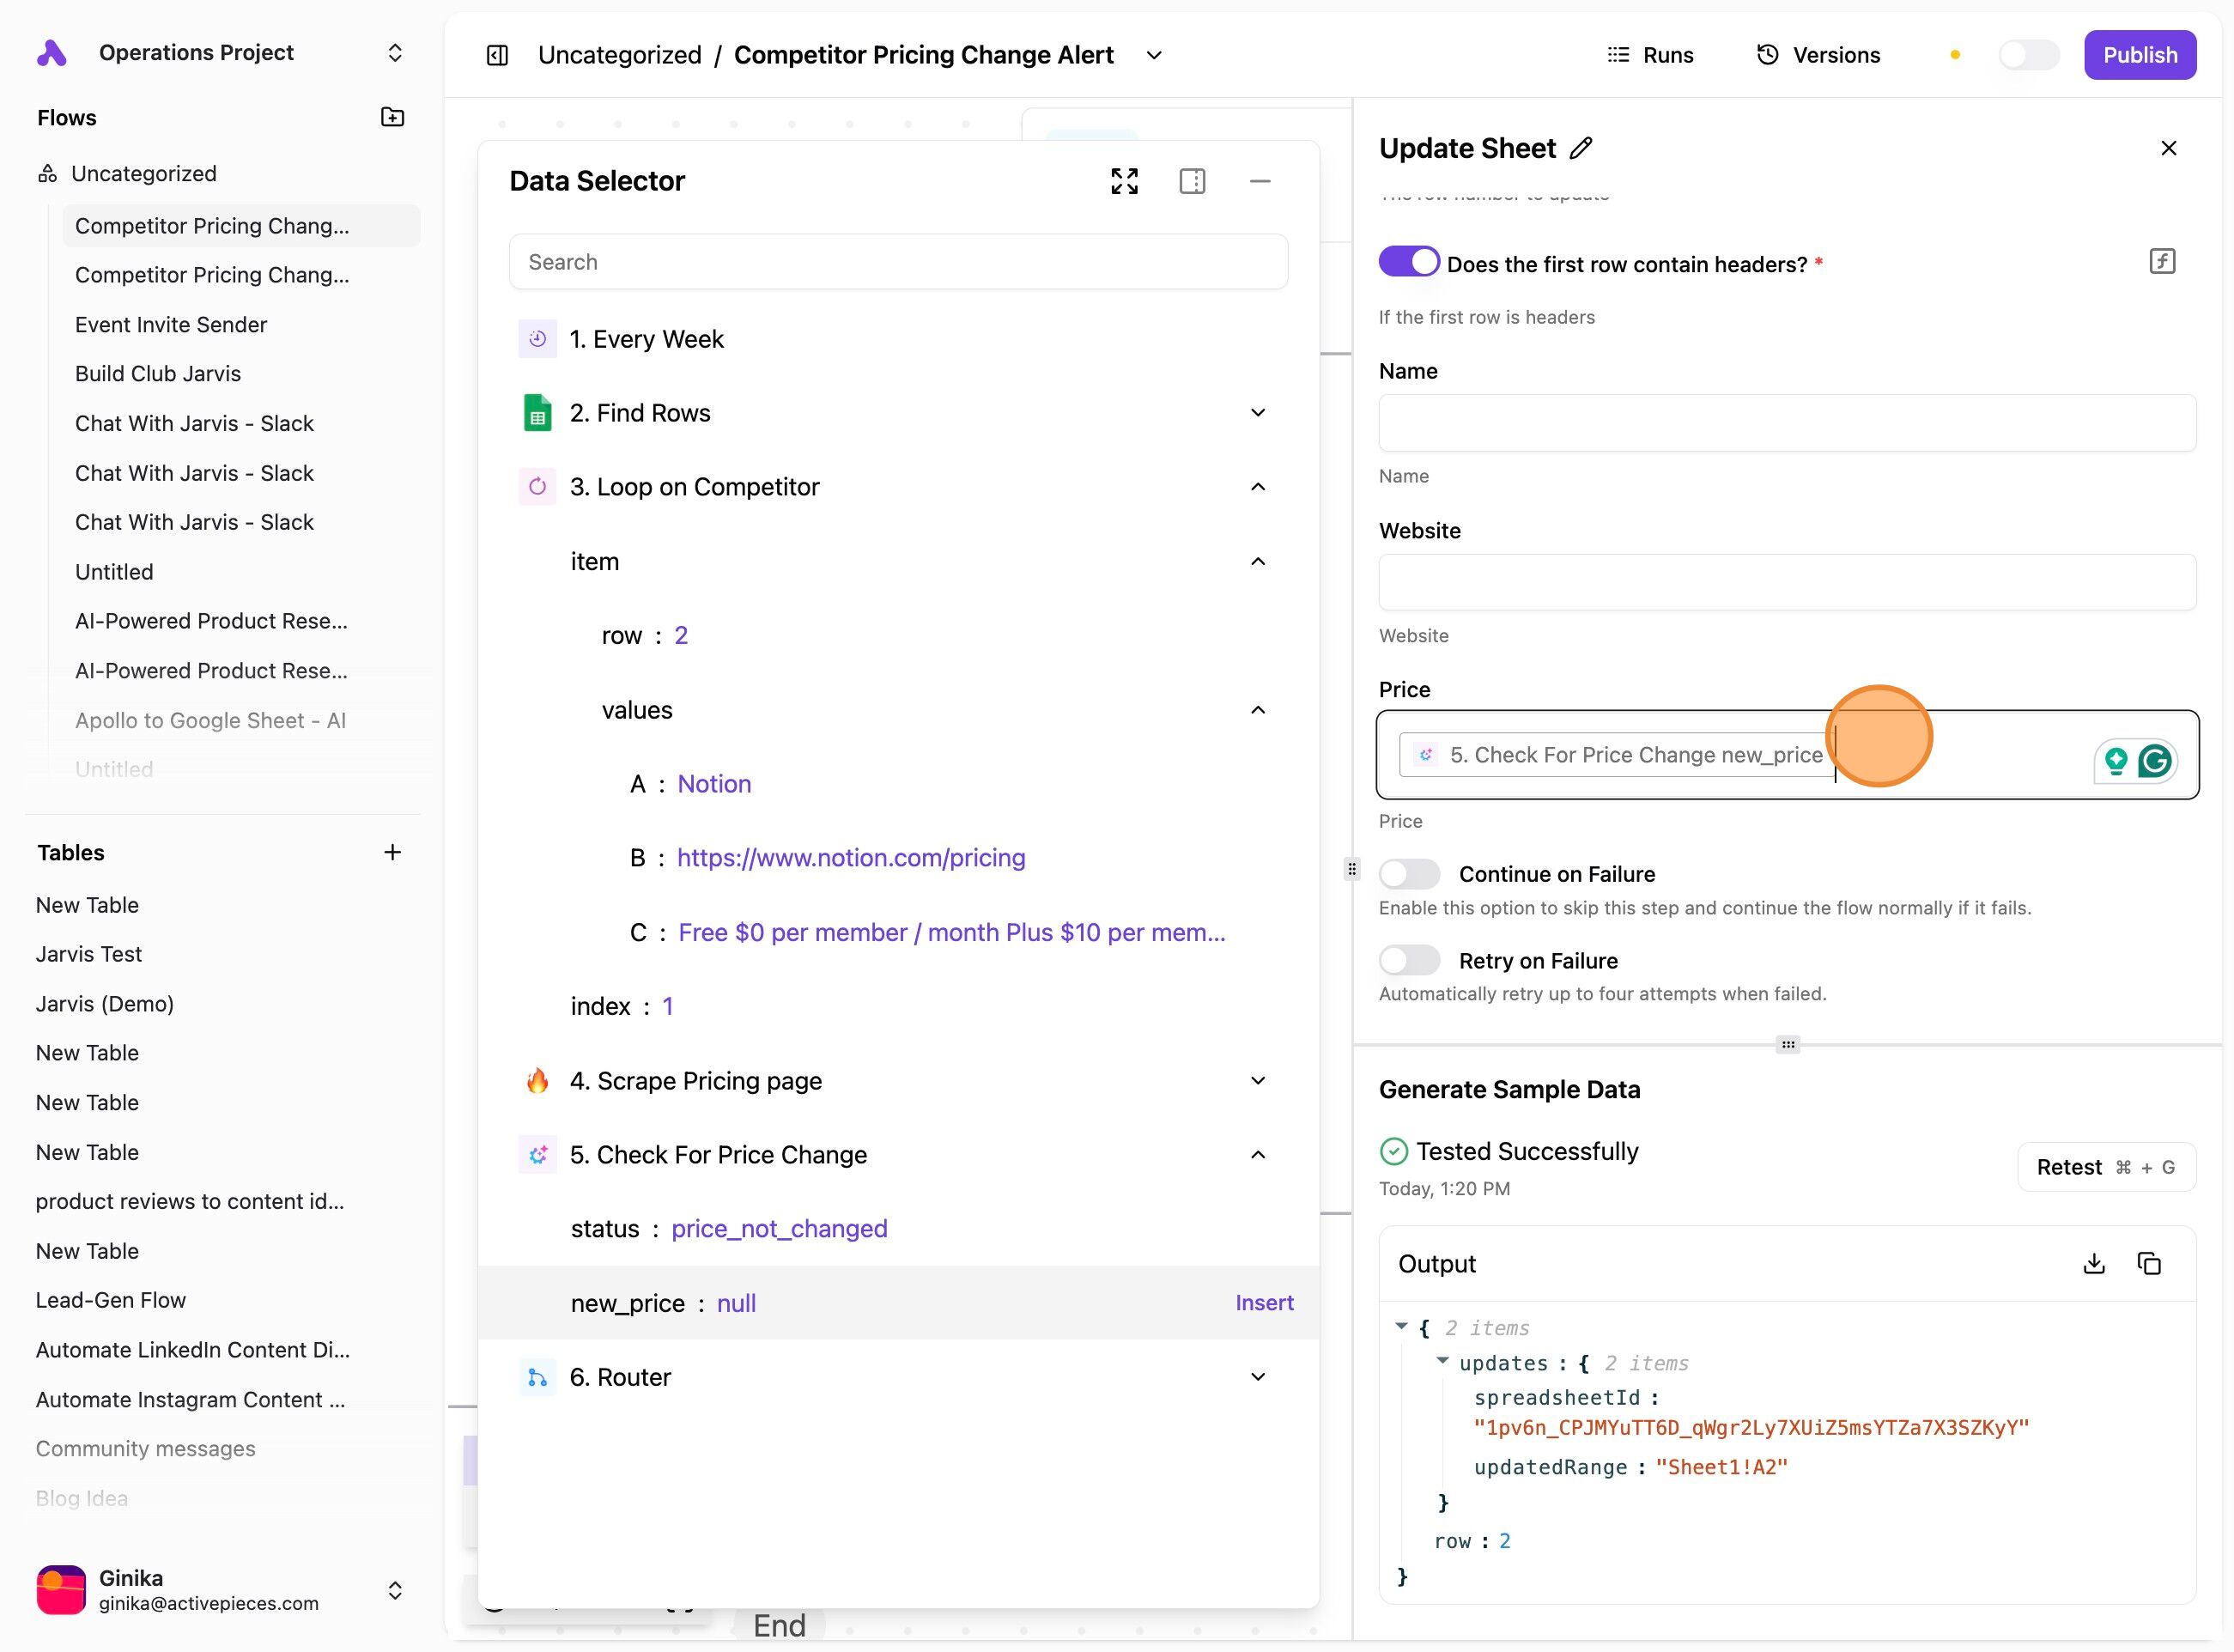Insert the new_price value
Image resolution: width=2234 pixels, height=1652 pixels.
click(1263, 1303)
